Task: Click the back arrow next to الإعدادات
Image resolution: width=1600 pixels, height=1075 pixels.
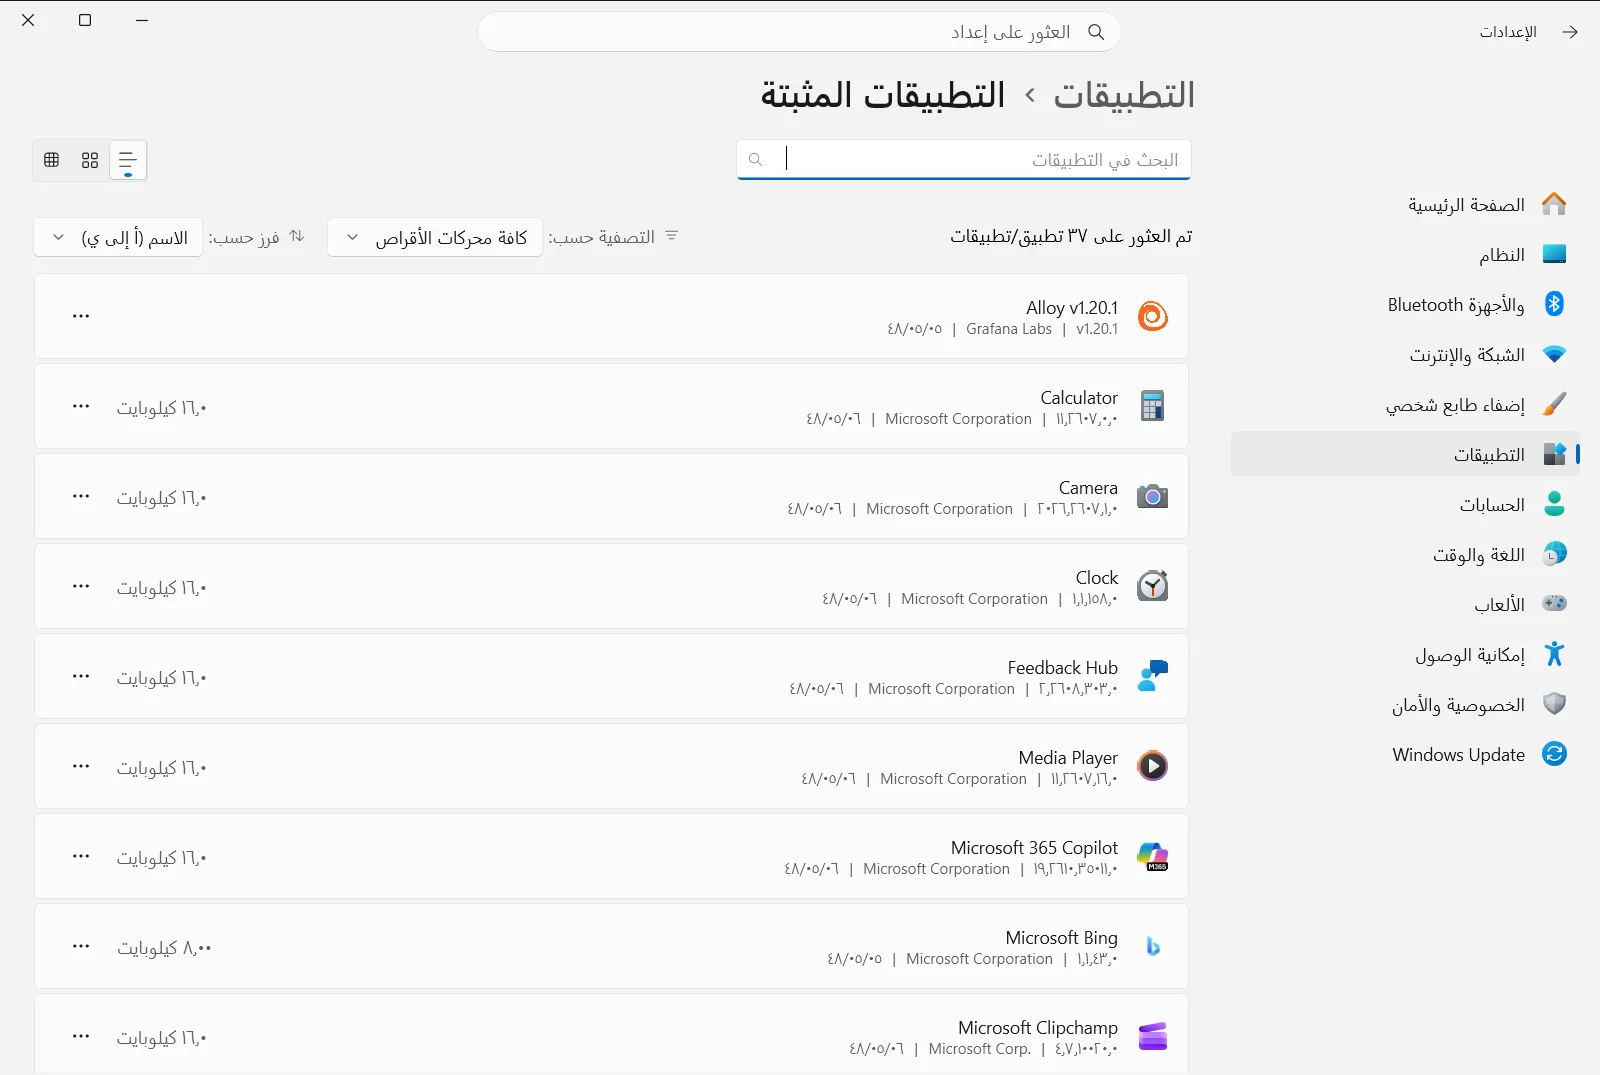Action: [1570, 32]
